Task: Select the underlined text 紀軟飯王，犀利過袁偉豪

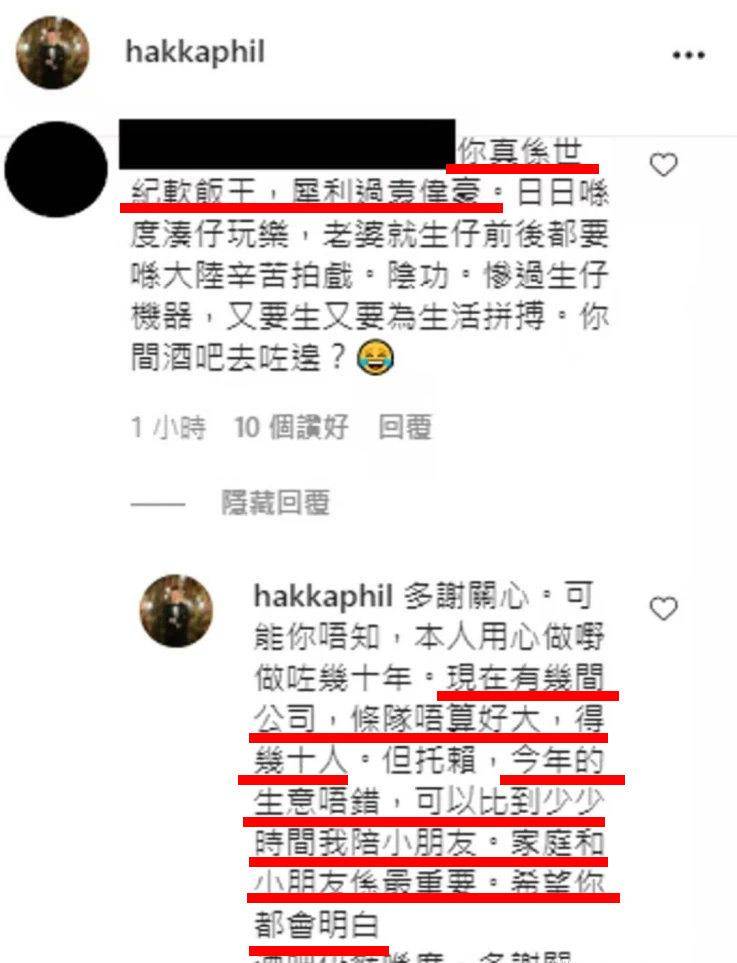Action: pyautogui.click(x=306, y=193)
